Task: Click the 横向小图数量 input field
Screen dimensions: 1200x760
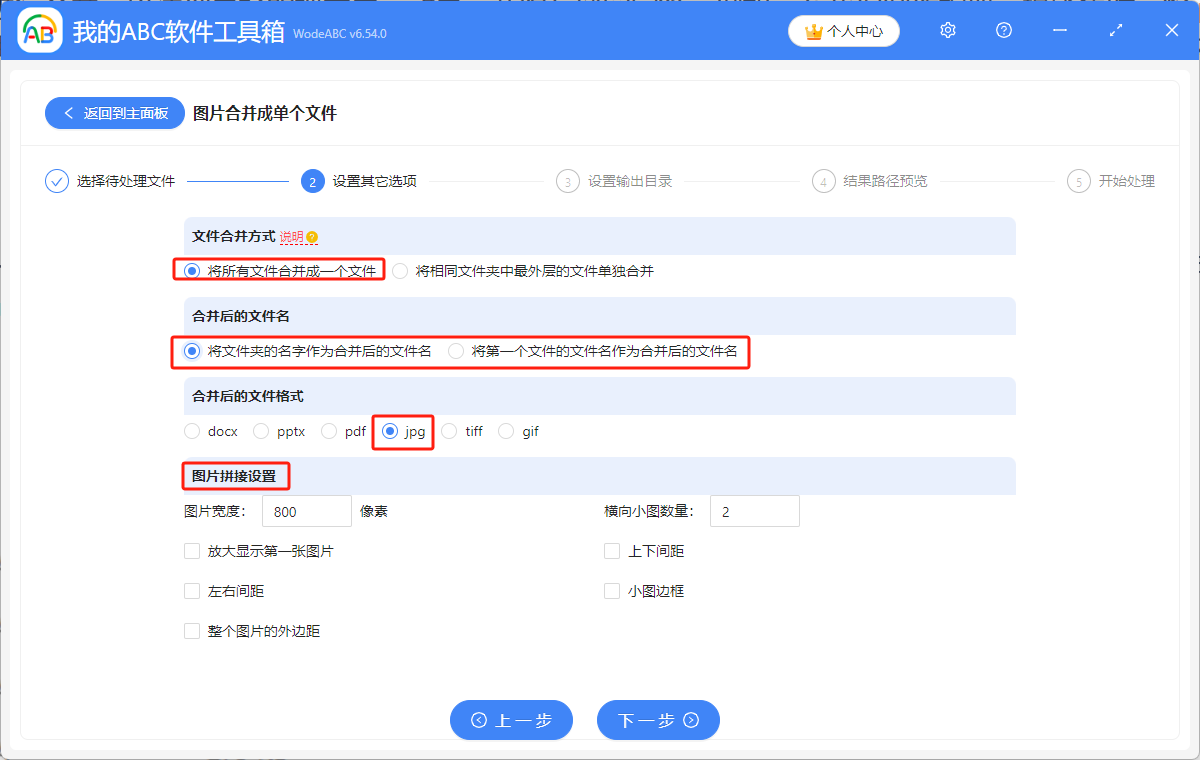Action: 754,511
